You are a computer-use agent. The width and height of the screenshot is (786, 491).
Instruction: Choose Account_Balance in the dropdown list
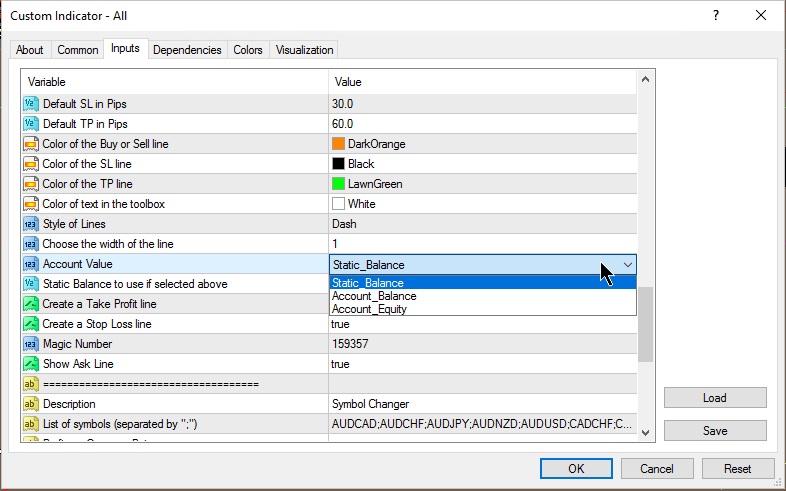(x=483, y=296)
